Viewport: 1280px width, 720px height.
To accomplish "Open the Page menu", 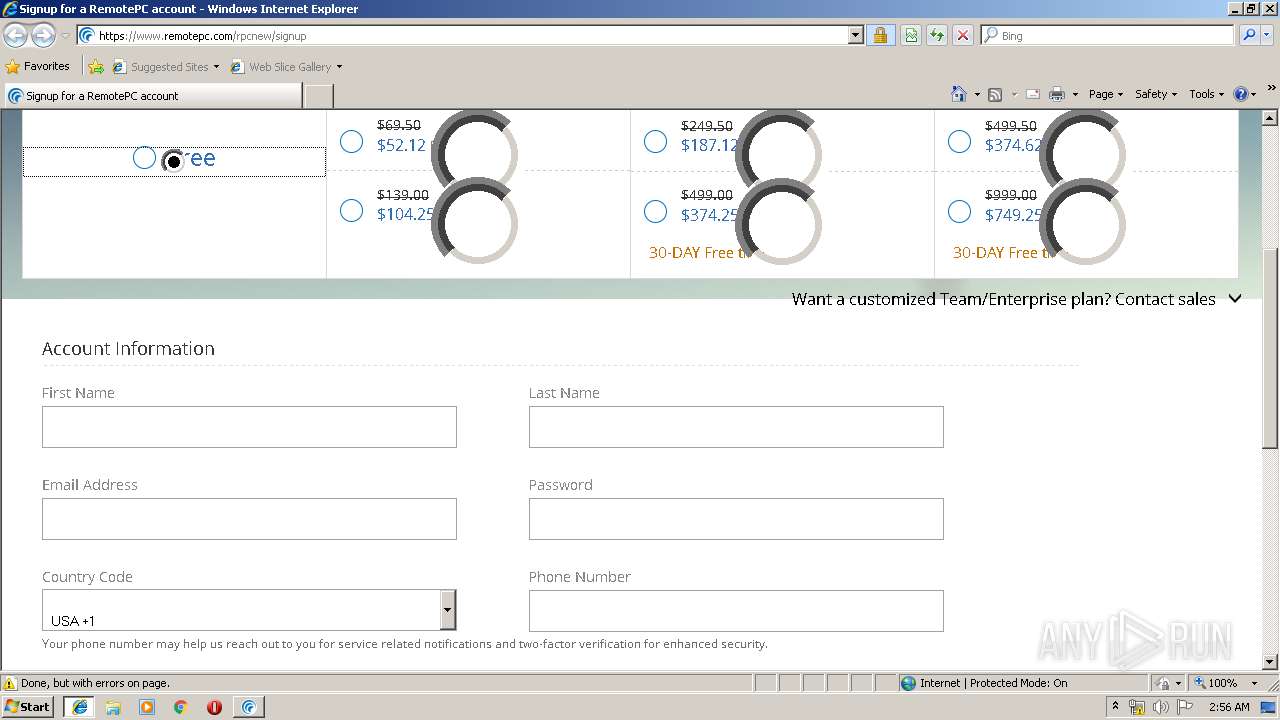I will click(1106, 94).
